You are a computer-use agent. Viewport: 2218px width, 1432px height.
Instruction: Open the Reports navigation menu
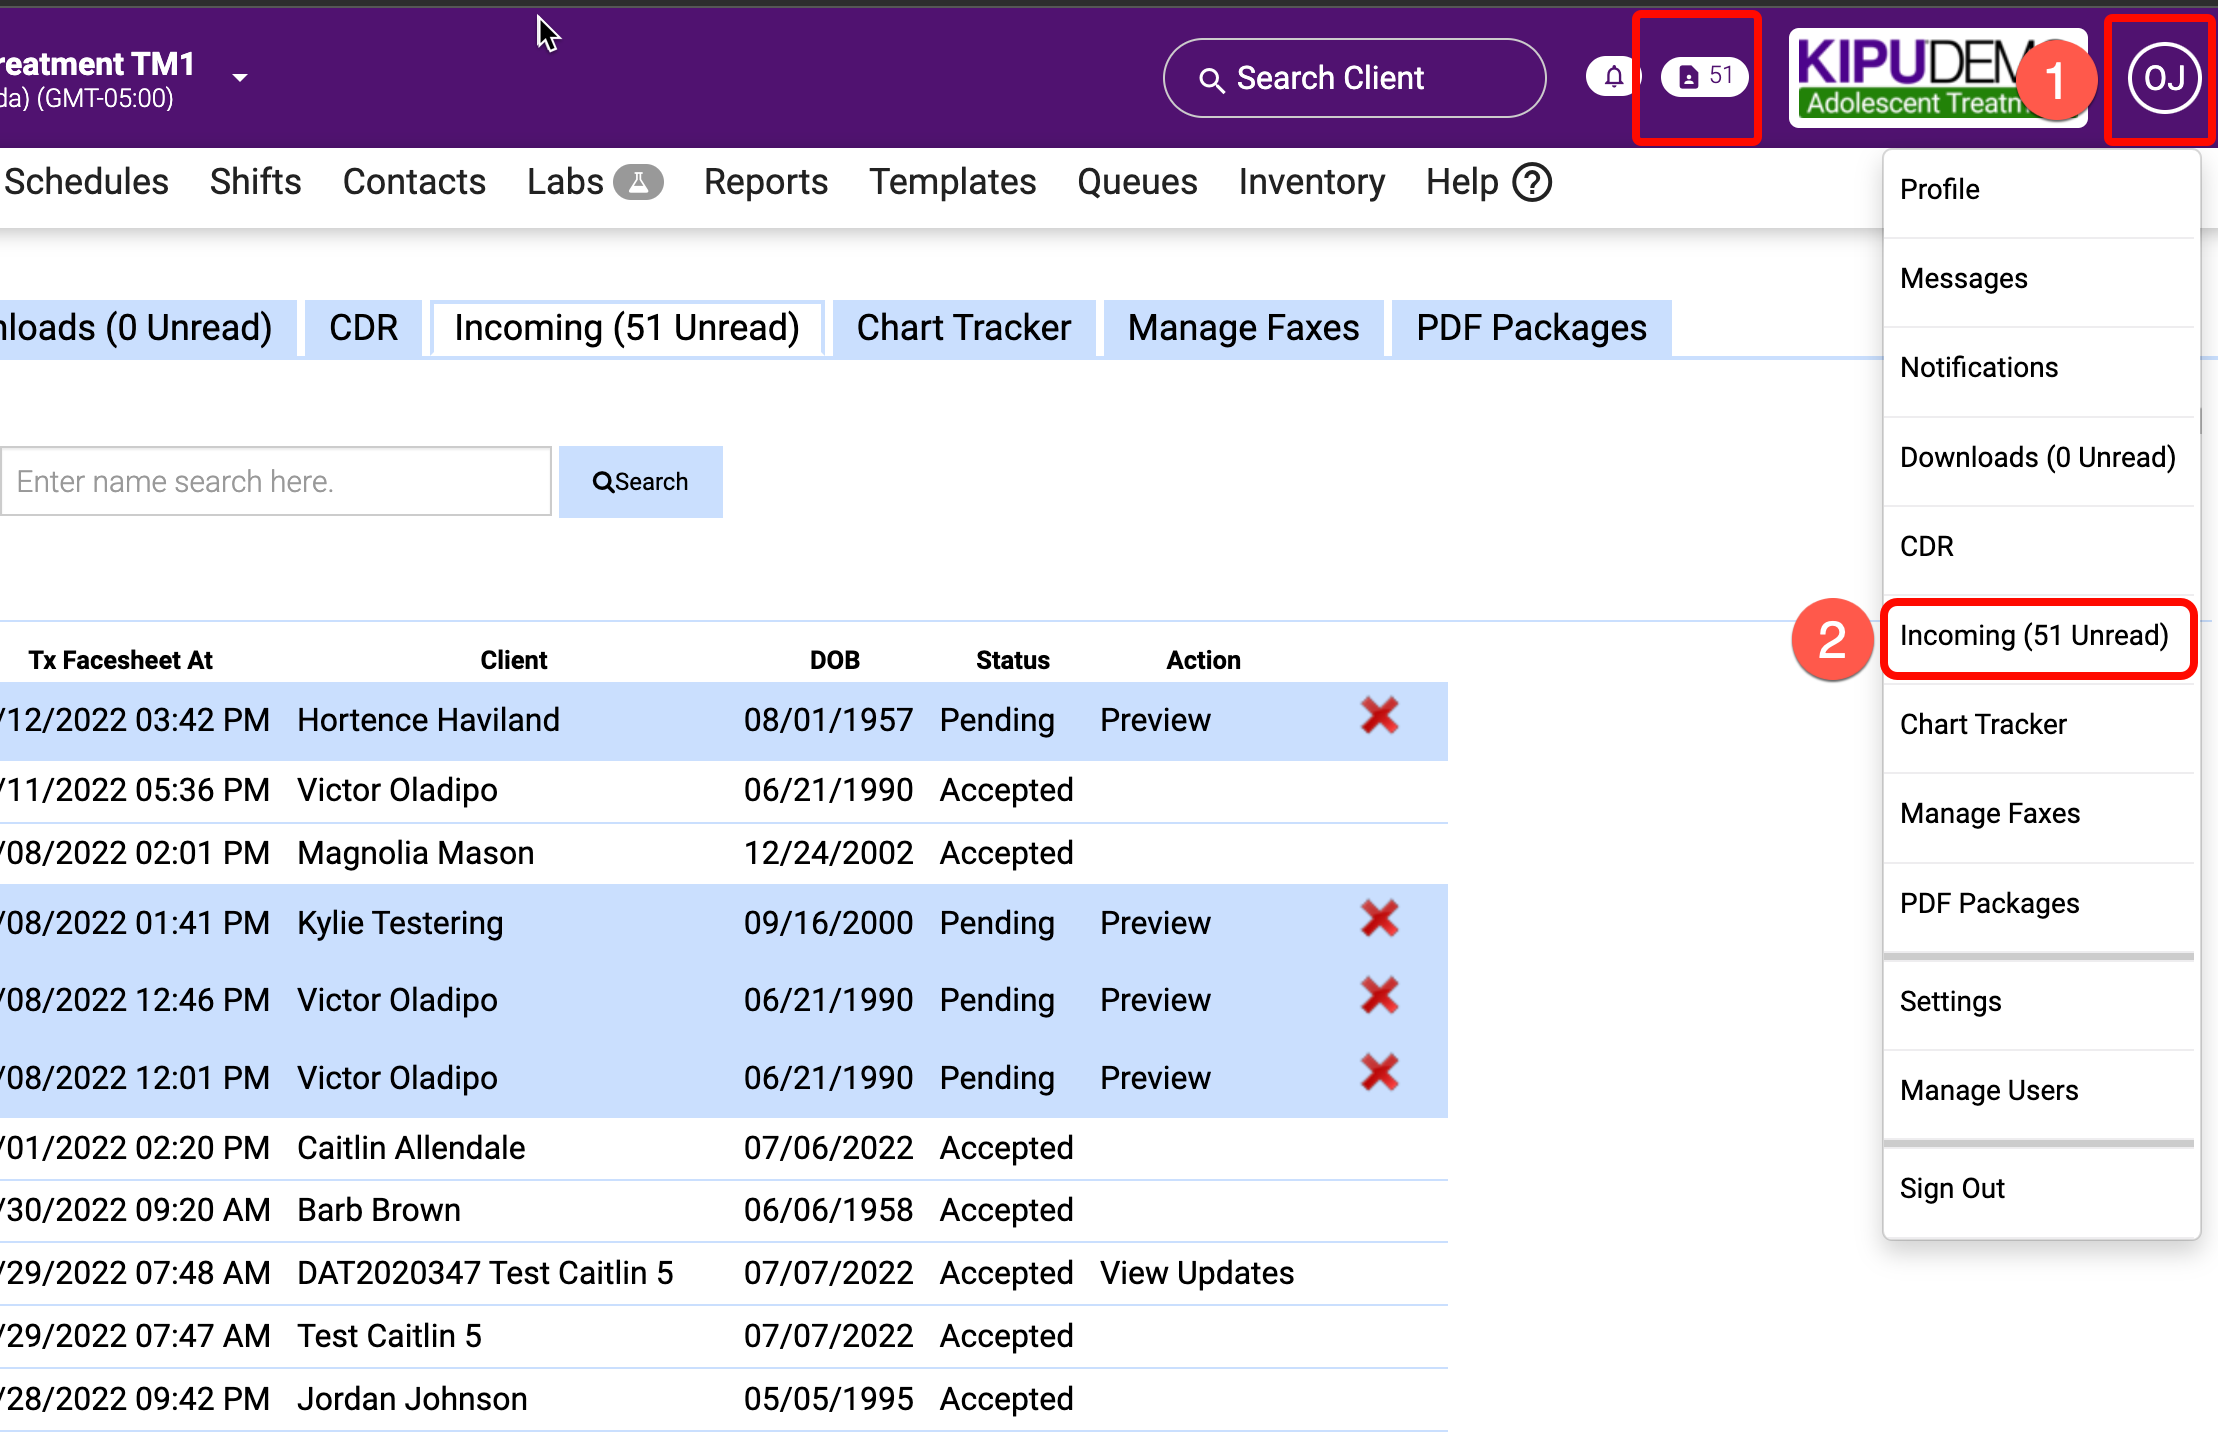point(765,182)
